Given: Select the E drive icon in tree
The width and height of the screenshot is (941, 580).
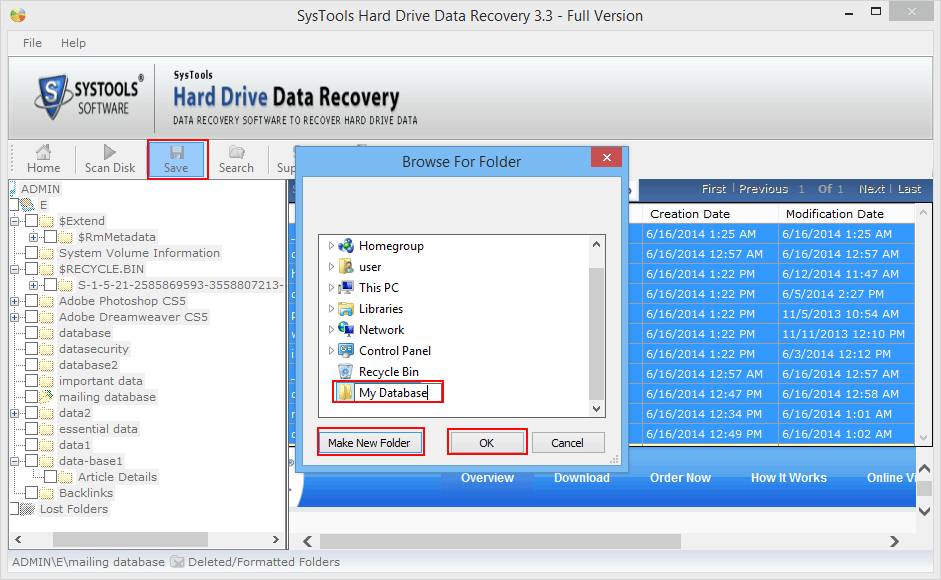Looking at the screenshot, I should [x=28, y=205].
